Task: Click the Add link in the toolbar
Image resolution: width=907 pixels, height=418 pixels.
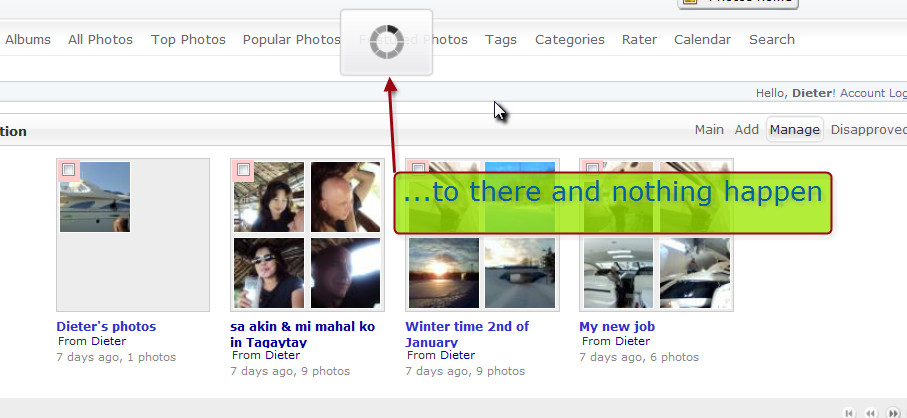Action: [747, 129]
